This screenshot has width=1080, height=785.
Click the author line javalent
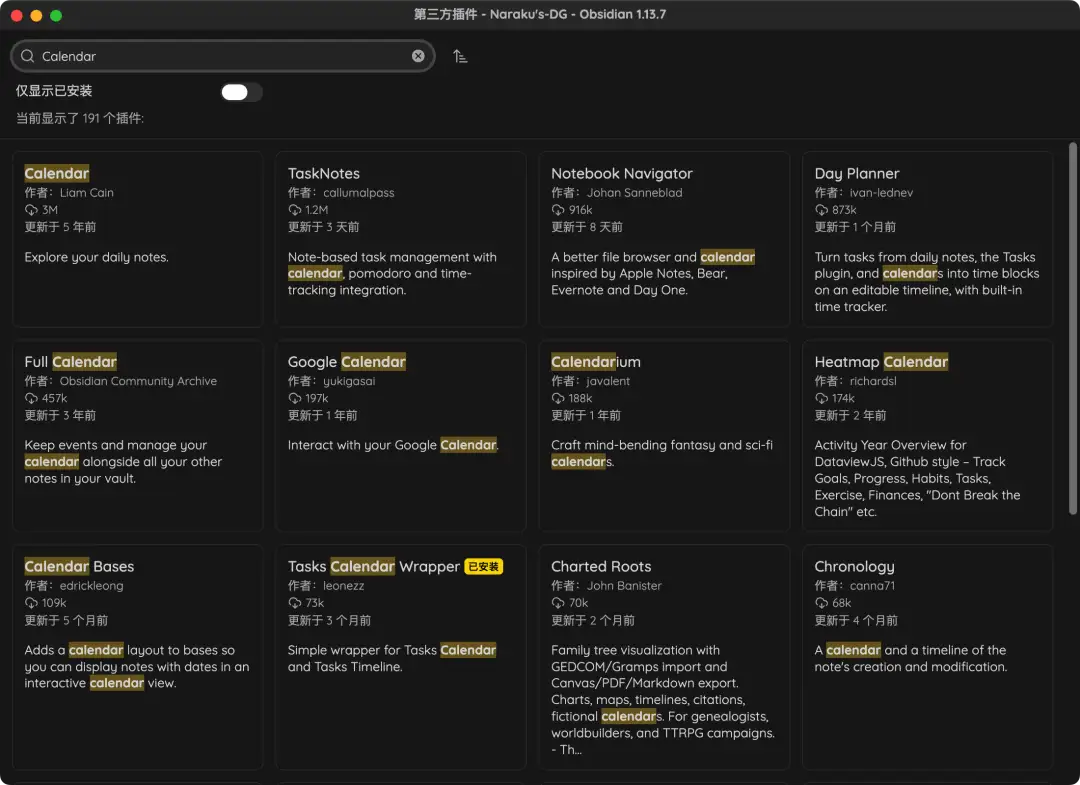(x=590, y=381)
